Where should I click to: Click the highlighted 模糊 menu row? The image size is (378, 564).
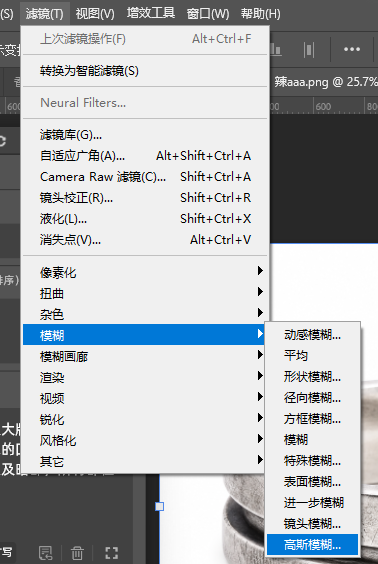click(144, 335)
